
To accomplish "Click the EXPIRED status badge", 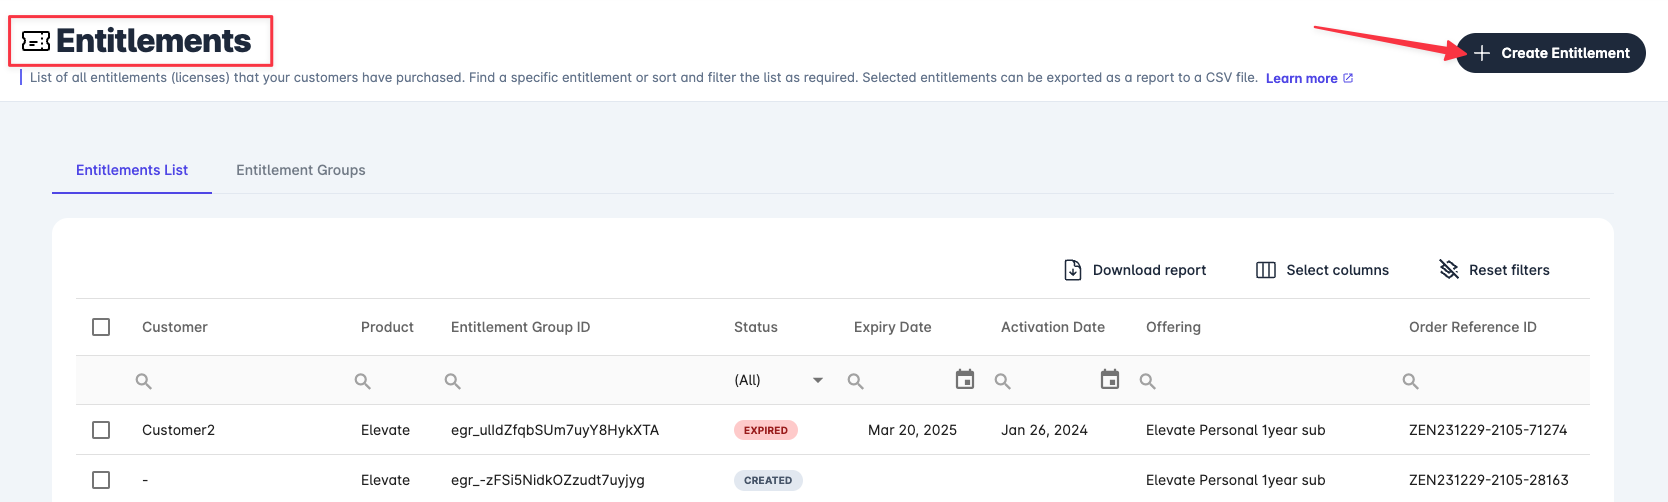I will click(x=766, y=430).
